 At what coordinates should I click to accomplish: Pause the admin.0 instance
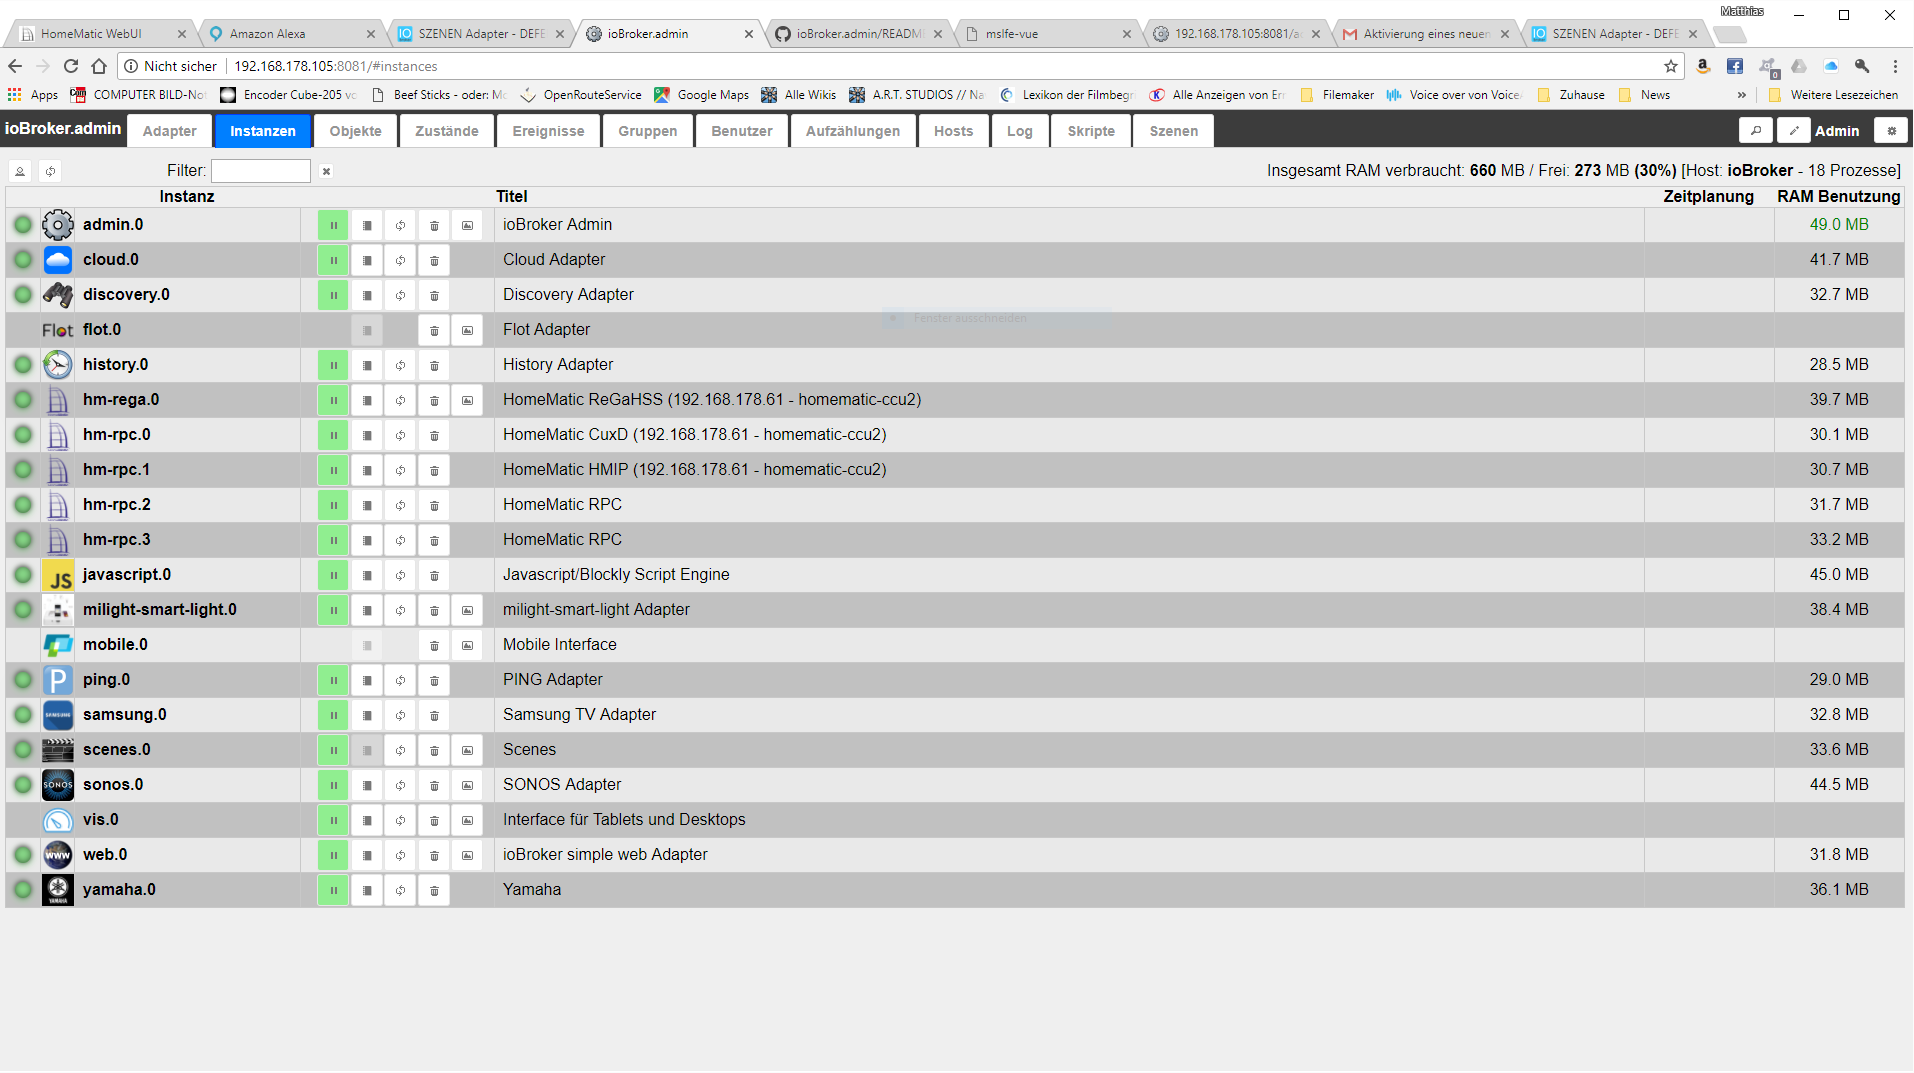click(333, 225)
